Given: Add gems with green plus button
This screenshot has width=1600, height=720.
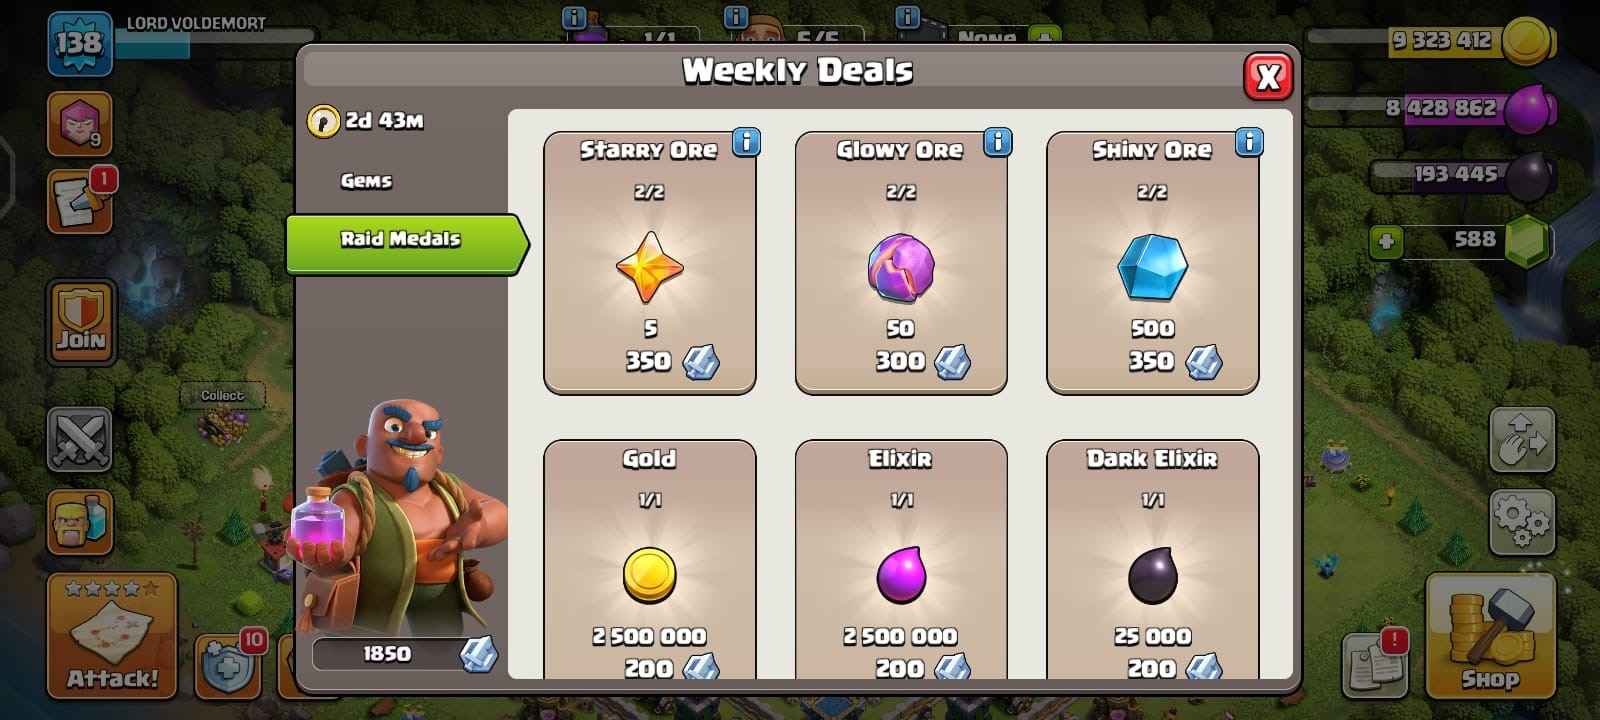Looking at the screenshot, I should 1386,242.
